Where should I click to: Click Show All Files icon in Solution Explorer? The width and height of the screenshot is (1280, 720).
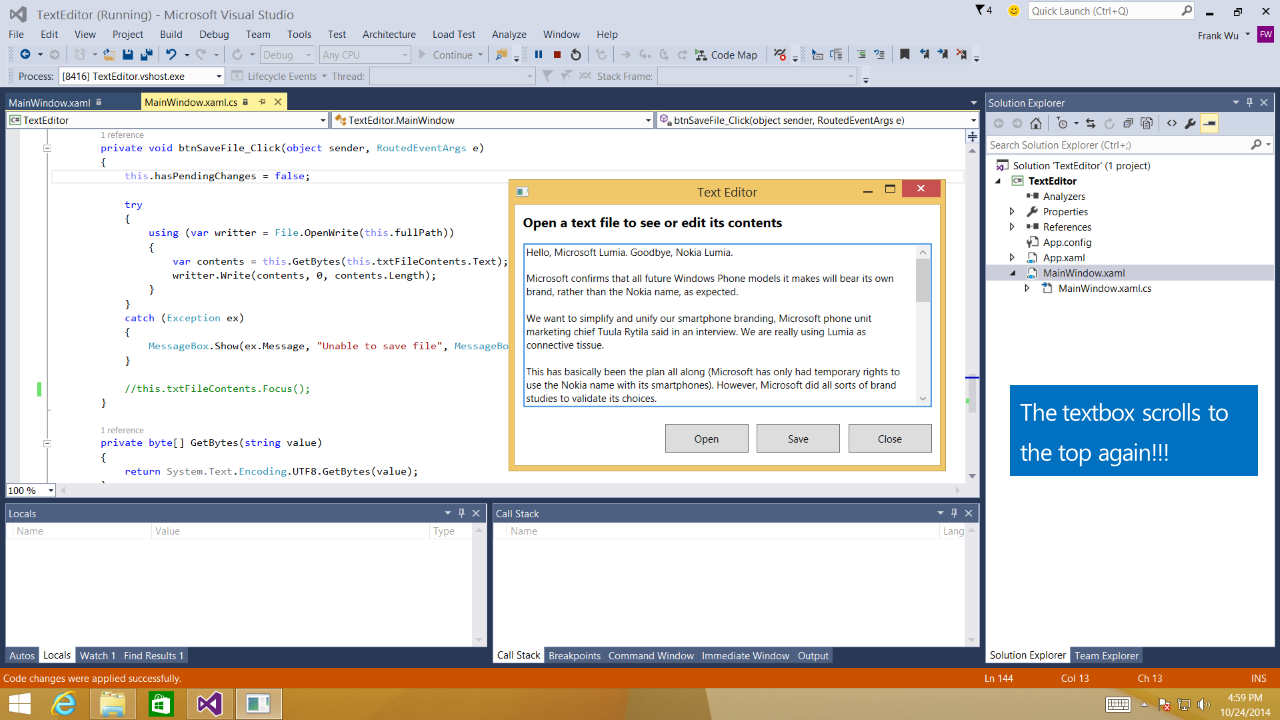point(1146,124)
